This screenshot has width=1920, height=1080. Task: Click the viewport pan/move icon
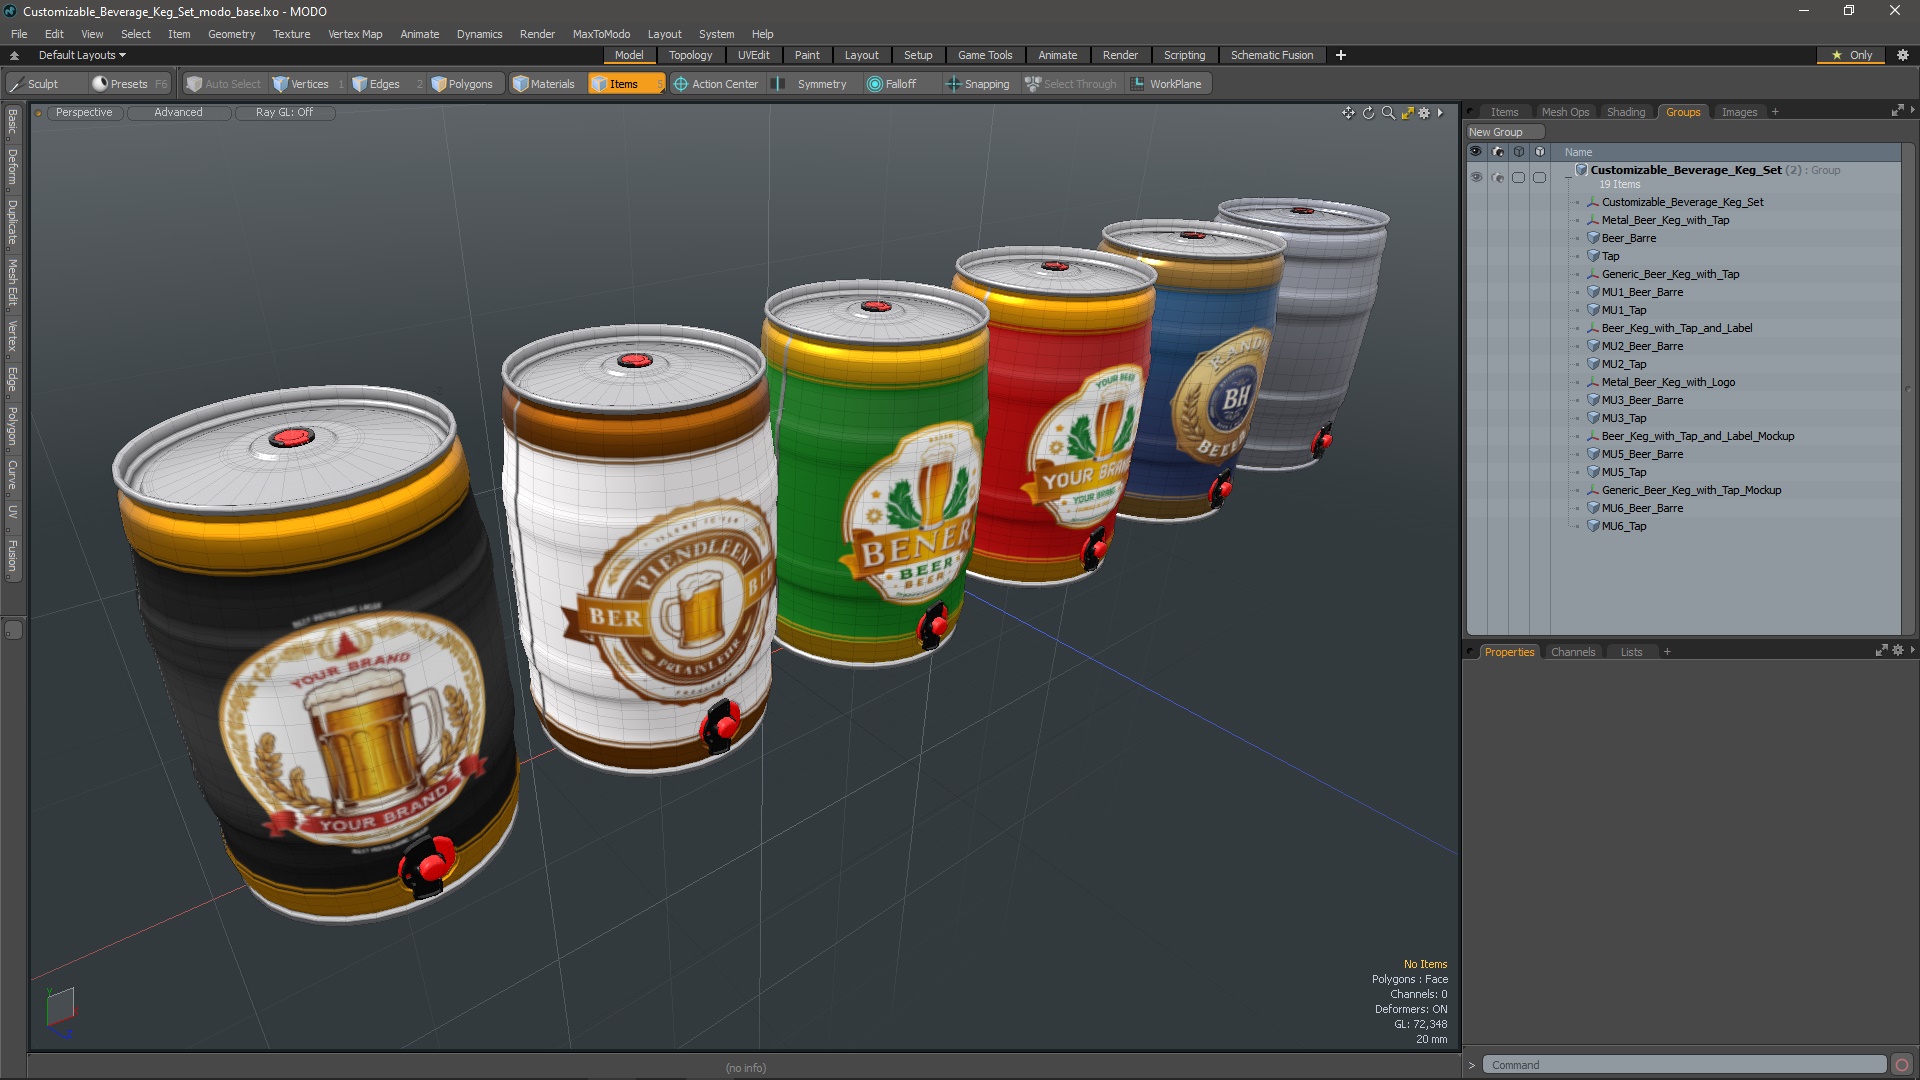[x=1348, y=113]
